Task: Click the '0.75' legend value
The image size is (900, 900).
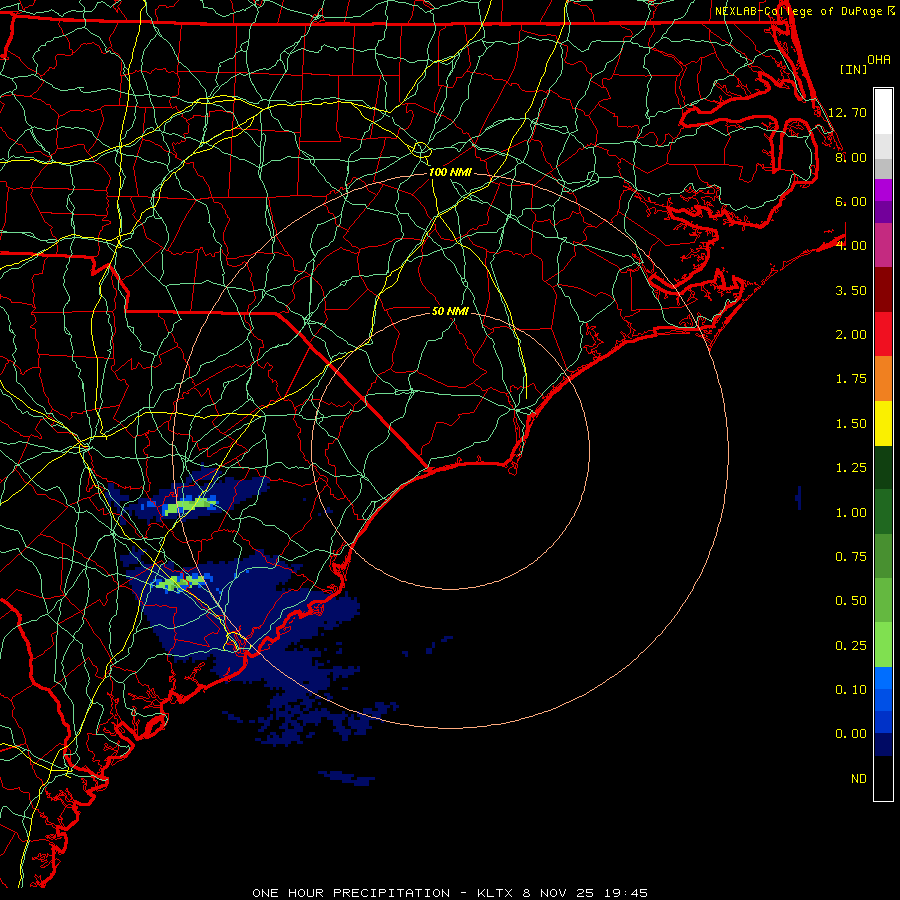Action: coord(851,557)
